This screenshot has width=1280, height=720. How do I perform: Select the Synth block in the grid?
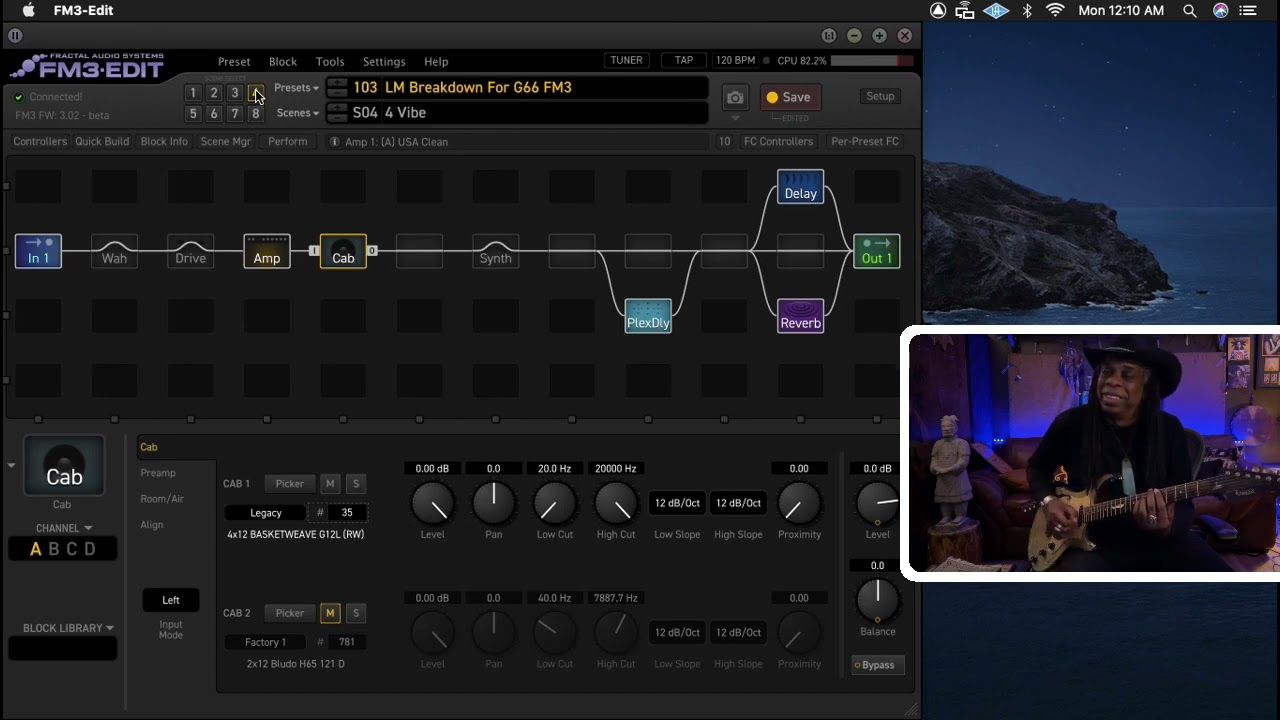(x=495, y=251)
